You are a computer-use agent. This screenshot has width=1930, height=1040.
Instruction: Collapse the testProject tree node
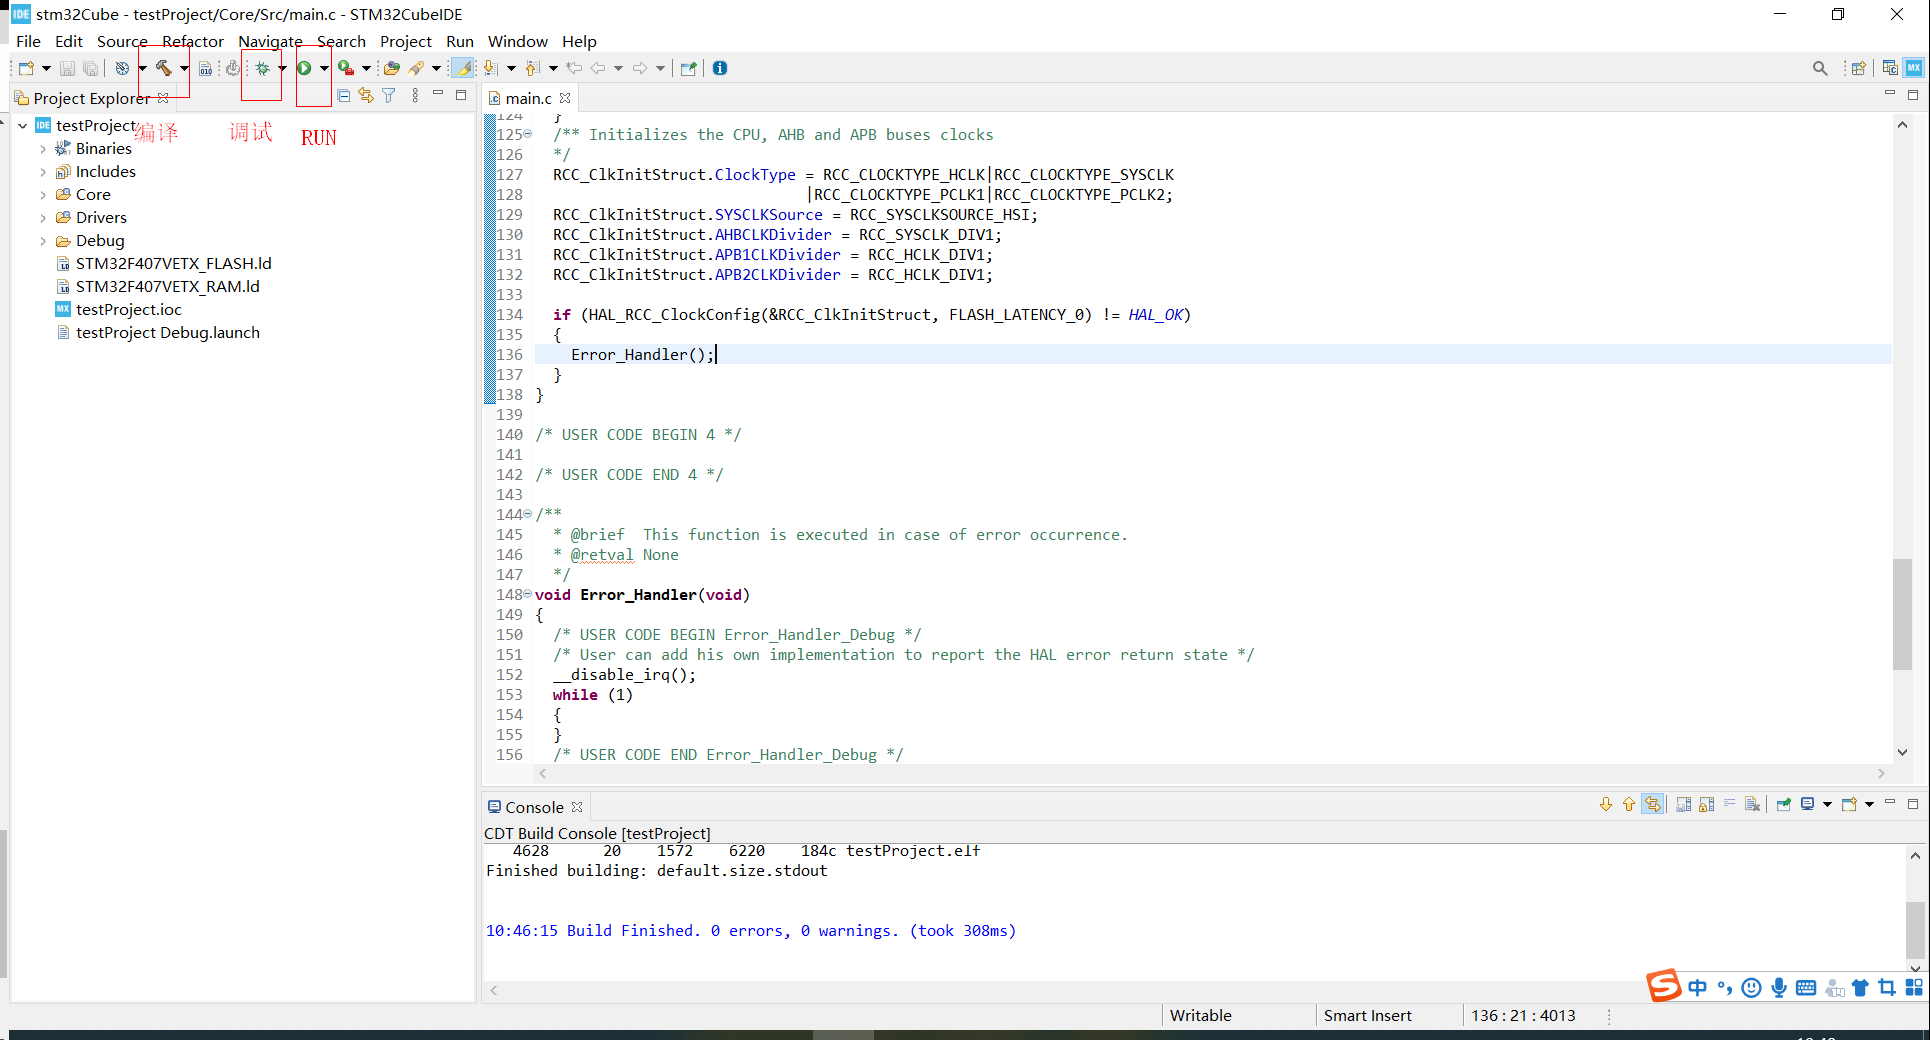[x=22, y=126]
